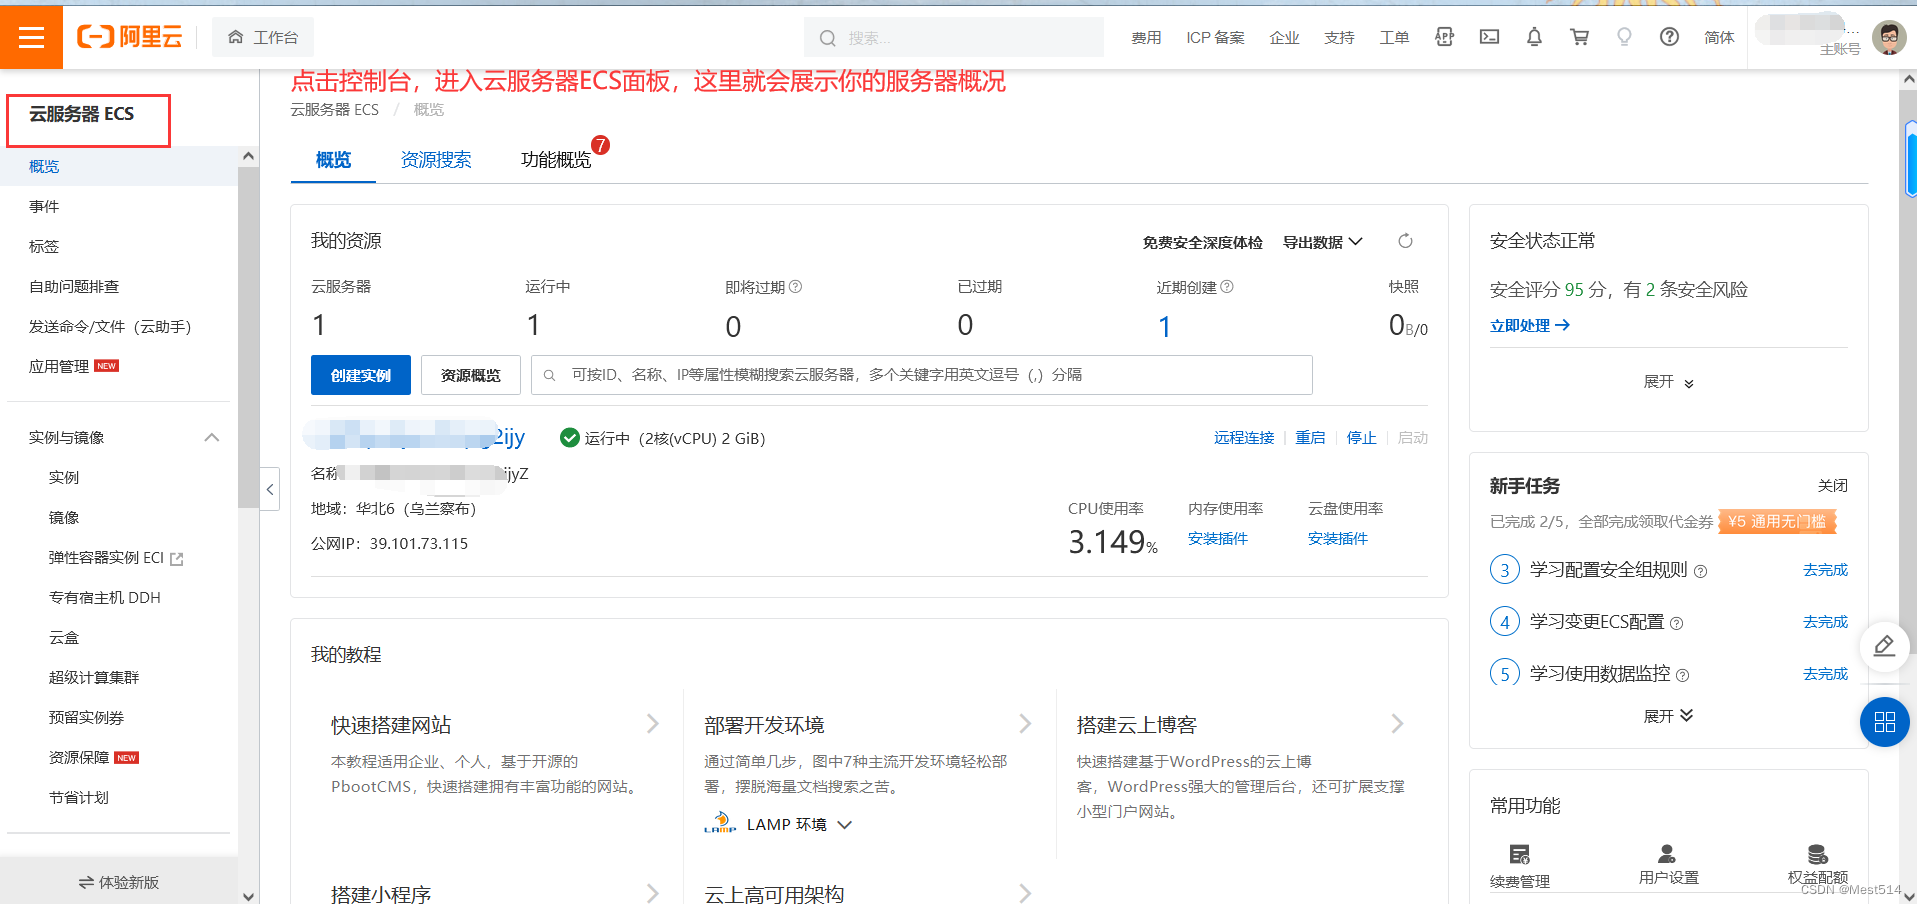Switch to the 资源搜索 tab

pos(436,159)
